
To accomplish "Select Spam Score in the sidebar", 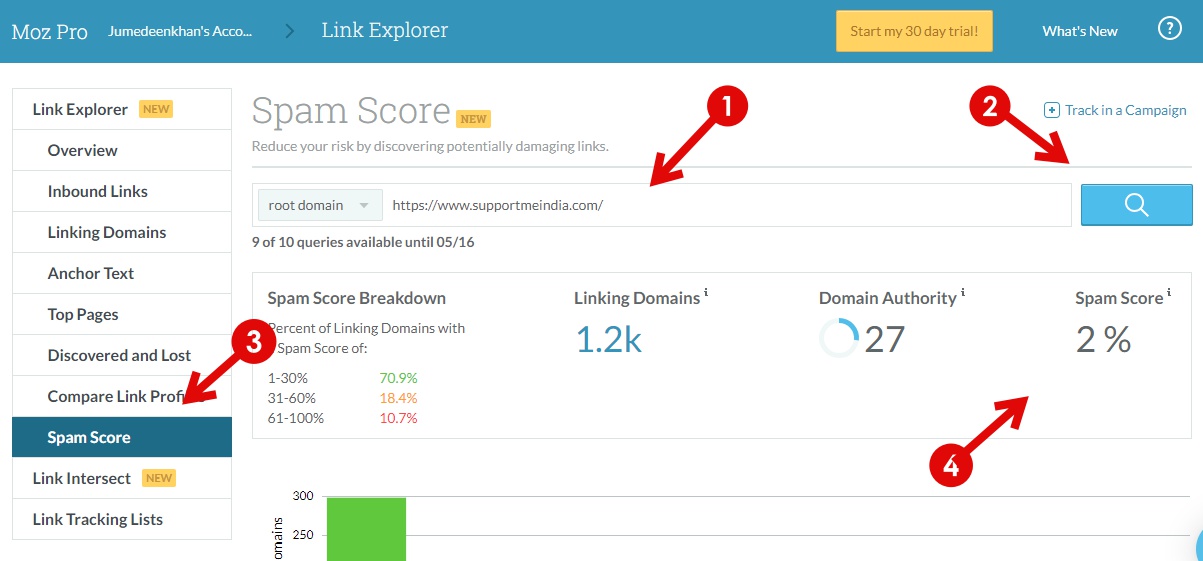I will (122, 437).
